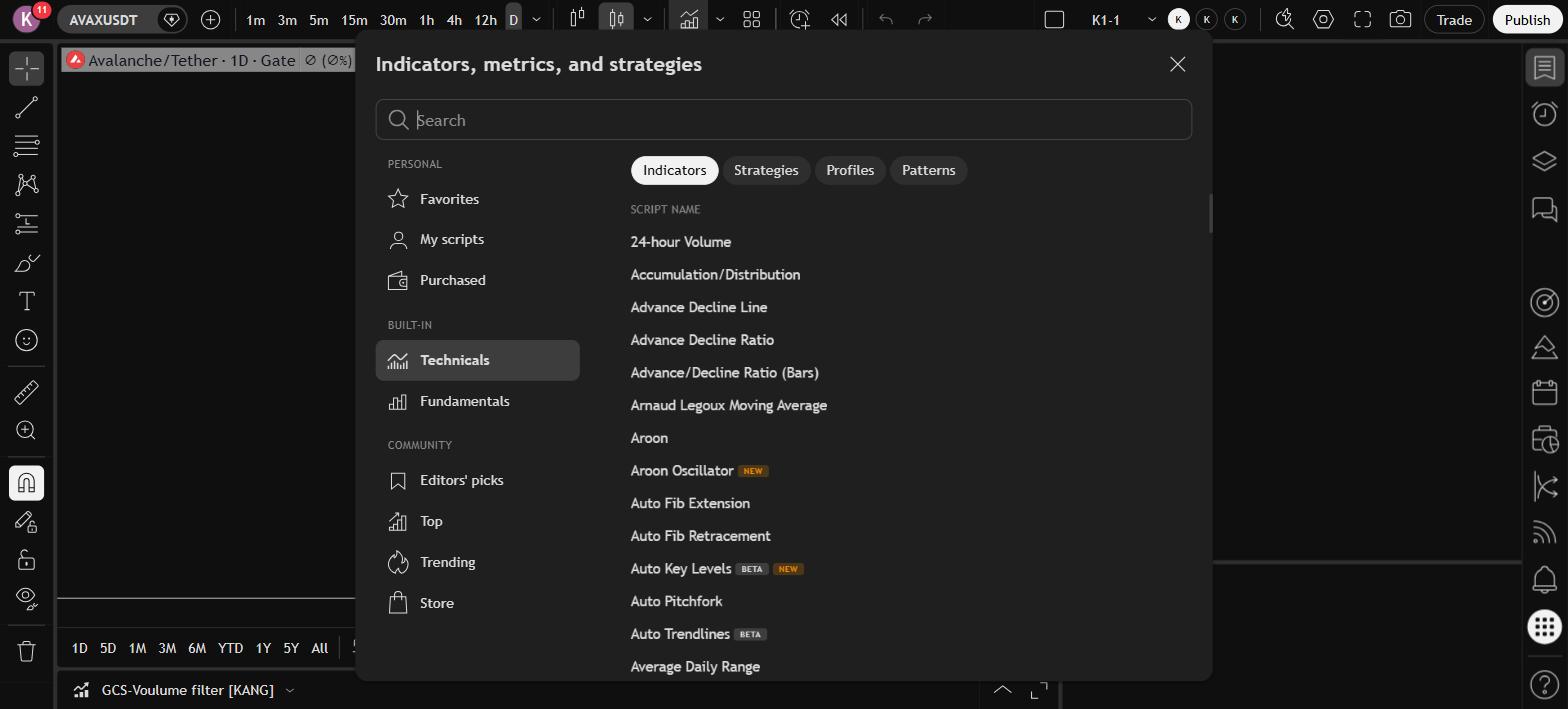The height and width of the screenshot is (709, 1568).
Task: Close the Indicators dialog
Action: (1177, 64)
